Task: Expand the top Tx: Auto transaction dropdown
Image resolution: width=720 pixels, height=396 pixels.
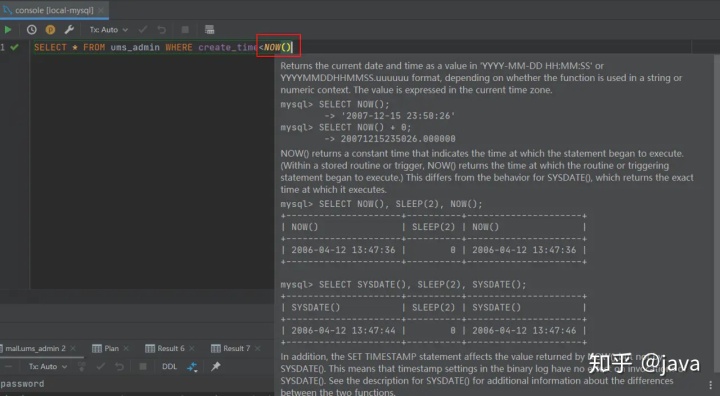Action: pyautogui.click(x=108, y=30)
